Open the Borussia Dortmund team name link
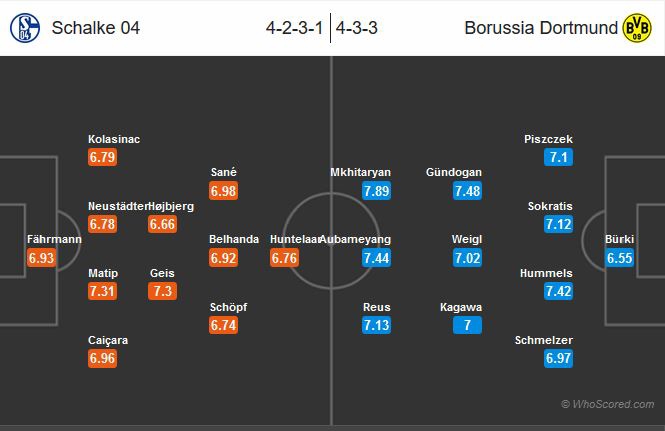This screenshot has height=431, width=665. (541, 28)
